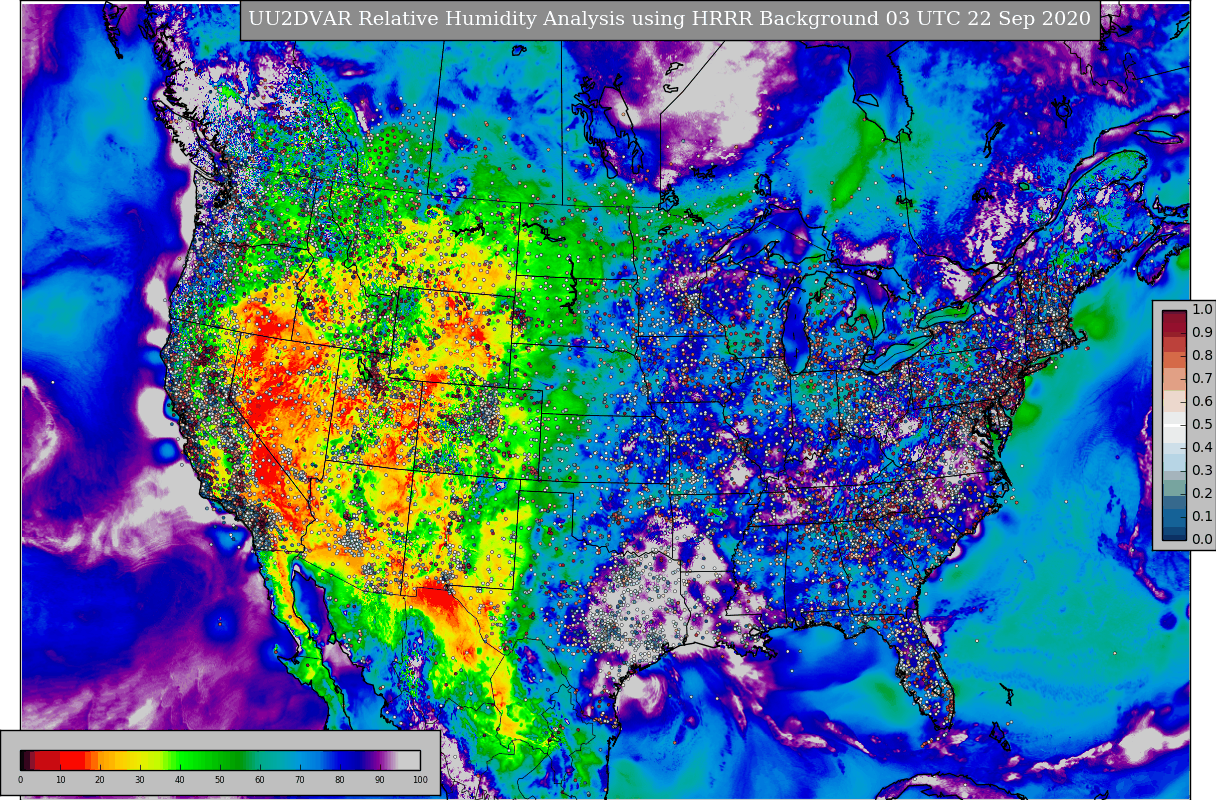
Task: Click the '40' tick label on humidity colorbar
Action: point(180,780)
